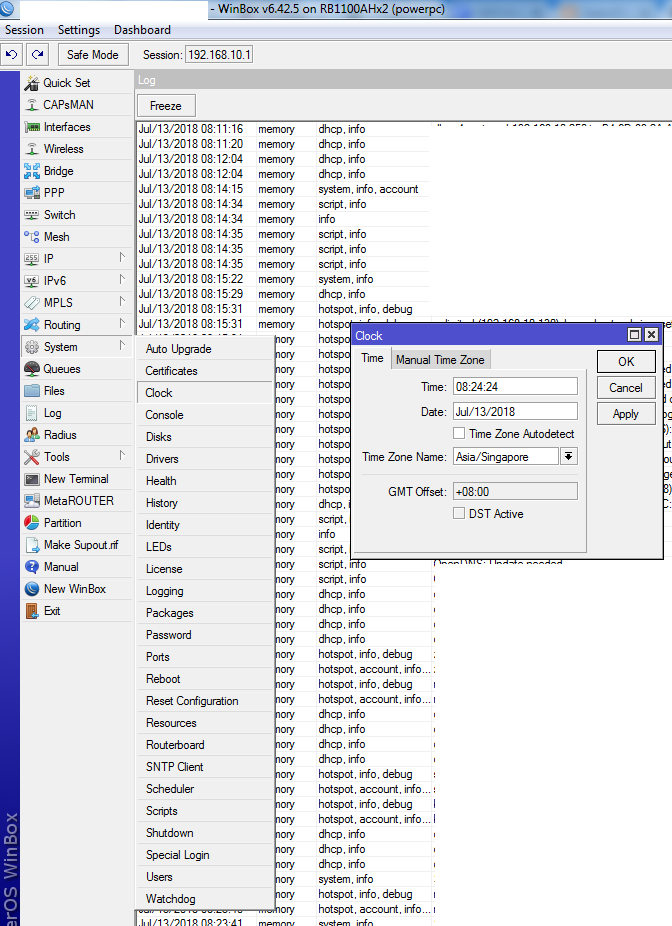Image resolution: width=672 pixels, height=926 pixels.
Task: Open Quick Set from sidebar icon
Action: pos(31,83)
